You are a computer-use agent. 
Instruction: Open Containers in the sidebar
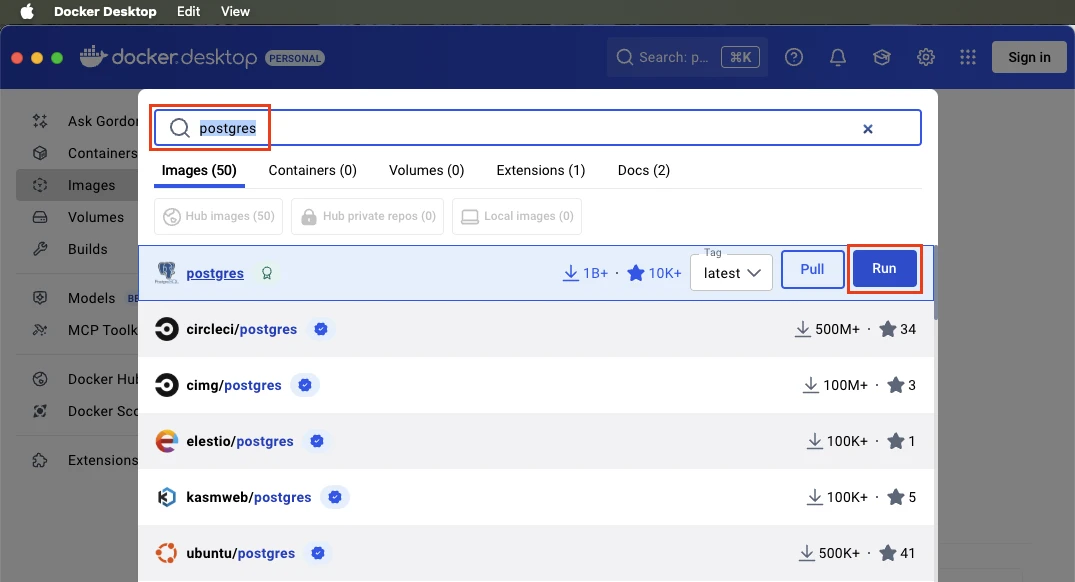click(102, 154)
